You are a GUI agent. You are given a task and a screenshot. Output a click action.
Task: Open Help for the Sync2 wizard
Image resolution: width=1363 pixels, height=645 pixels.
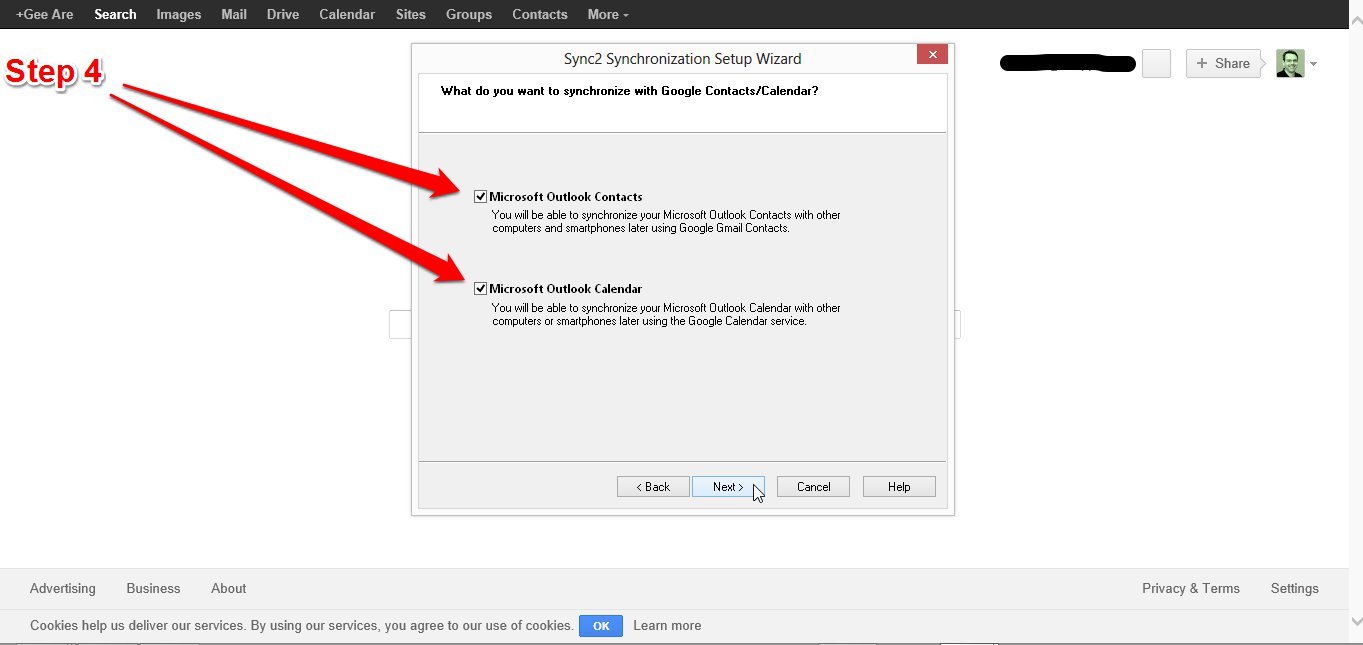point(899,487)
